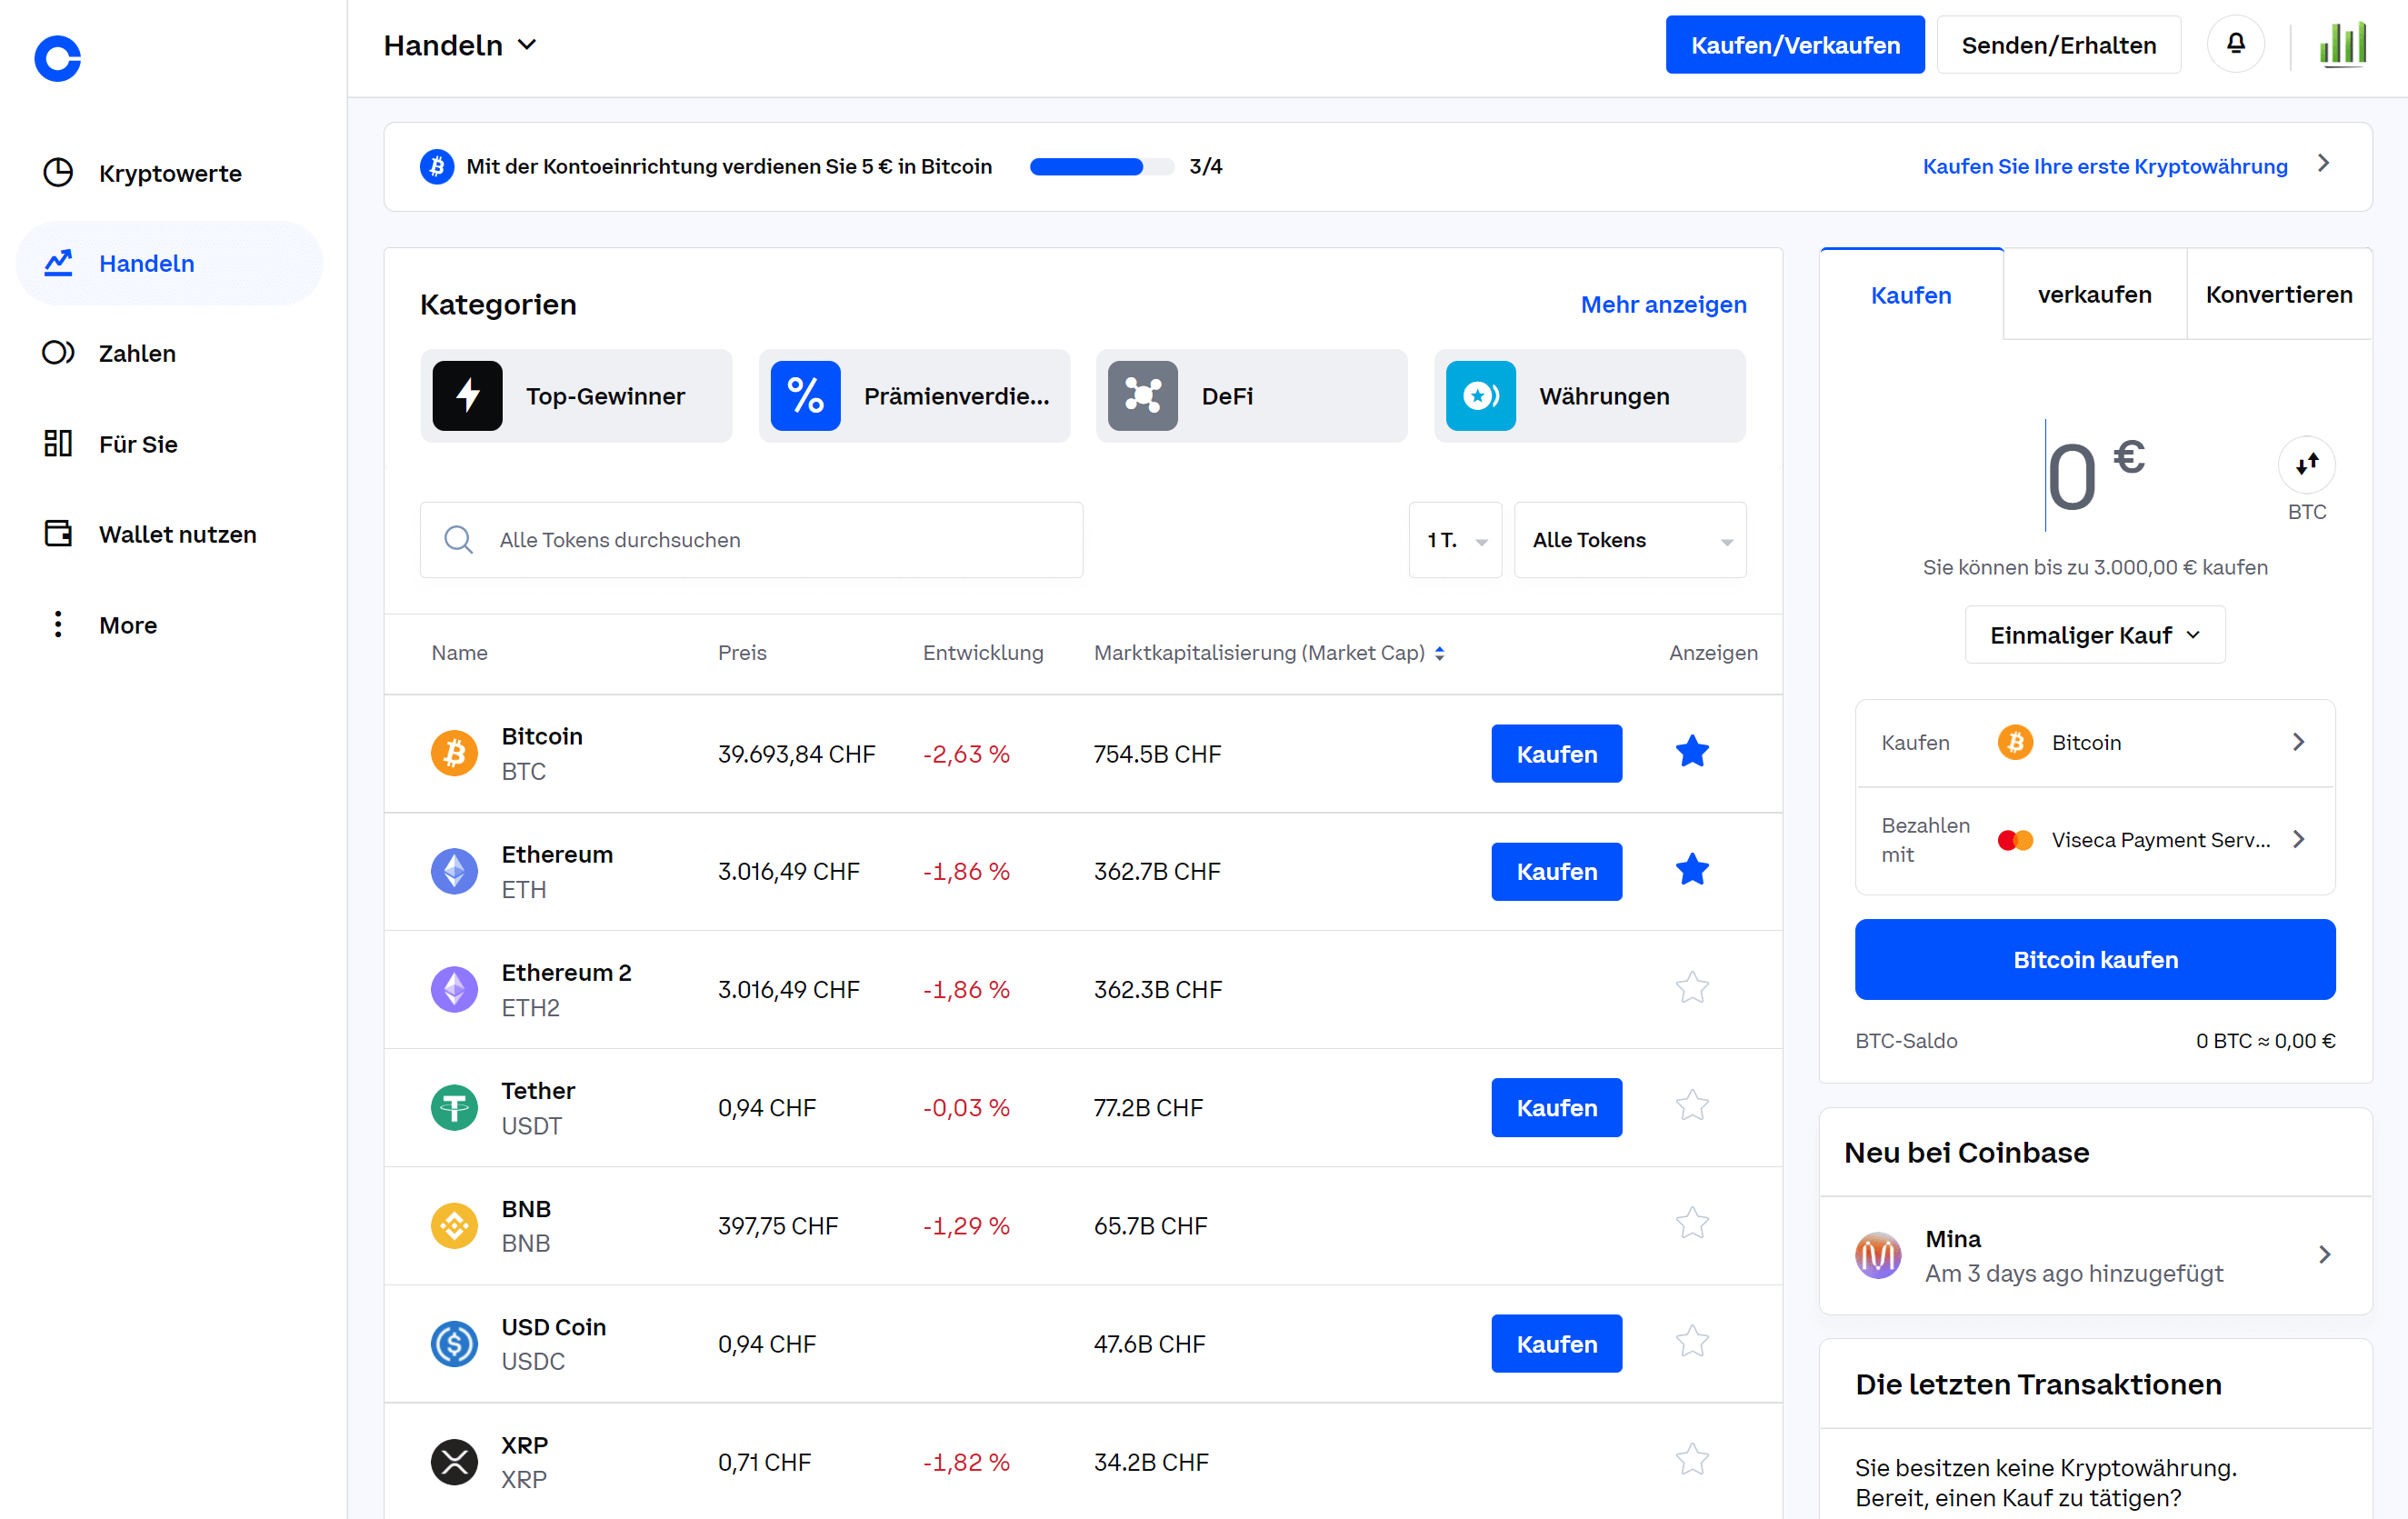Click Mehr anzeigen link

coord(1663,304)
